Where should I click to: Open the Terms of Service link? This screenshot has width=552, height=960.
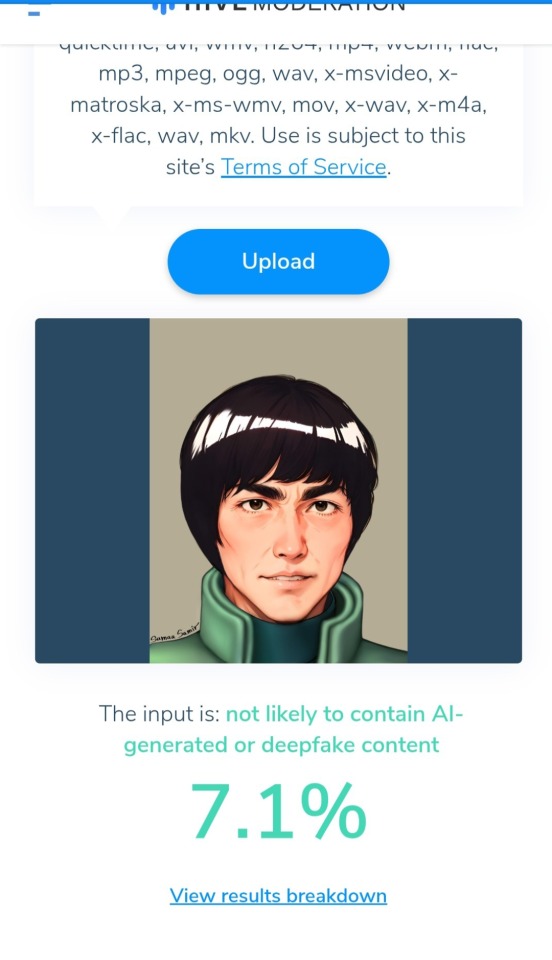point(304,167)
